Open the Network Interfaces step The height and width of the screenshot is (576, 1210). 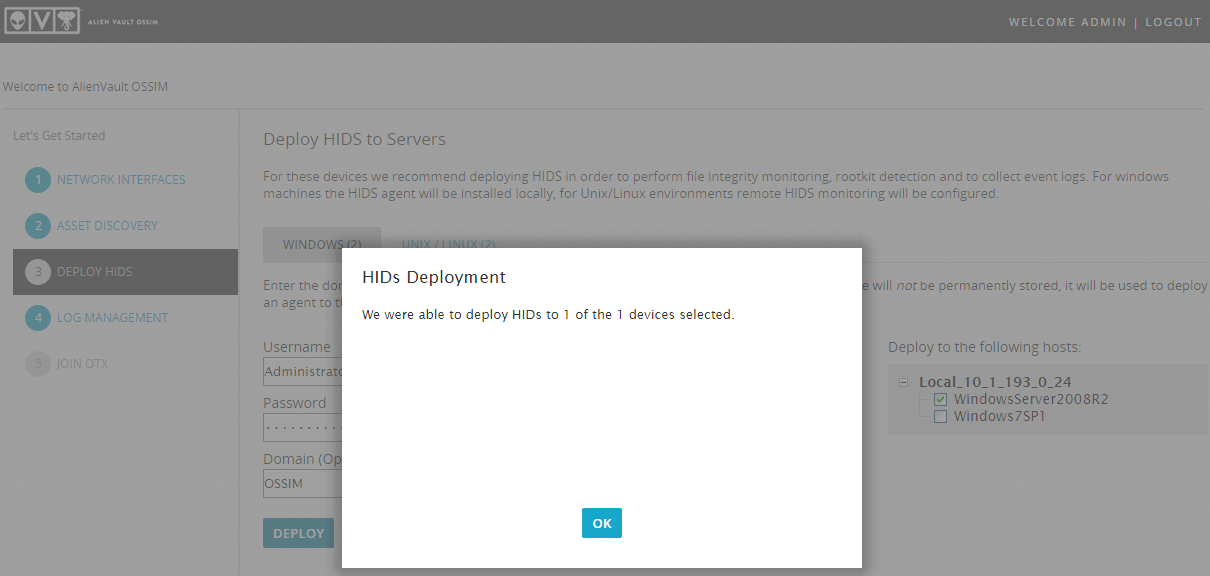click(121, 180)
